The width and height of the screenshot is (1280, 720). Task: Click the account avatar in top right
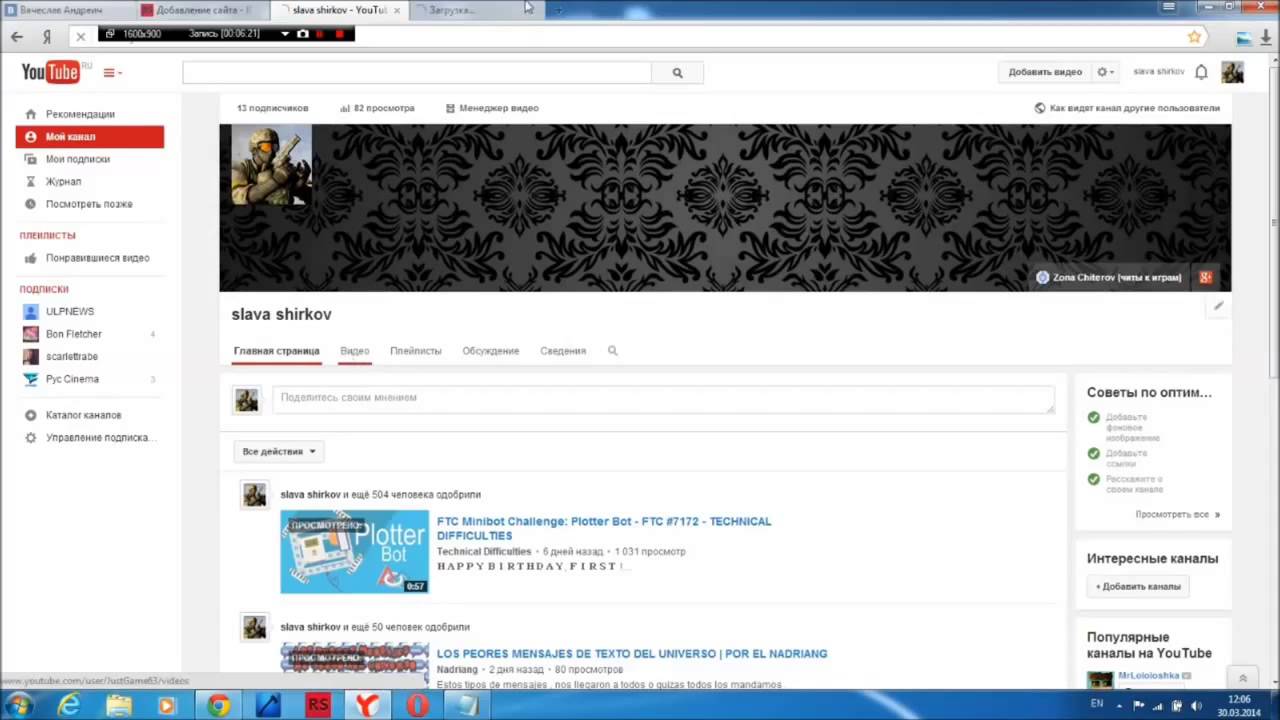click(x=1233, y=72)
